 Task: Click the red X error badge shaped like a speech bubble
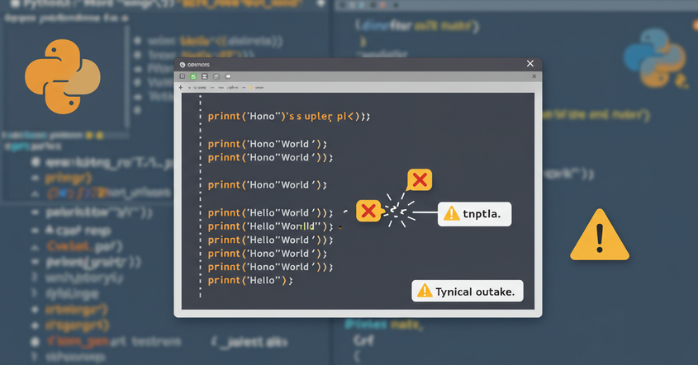(x=419, y=180)
